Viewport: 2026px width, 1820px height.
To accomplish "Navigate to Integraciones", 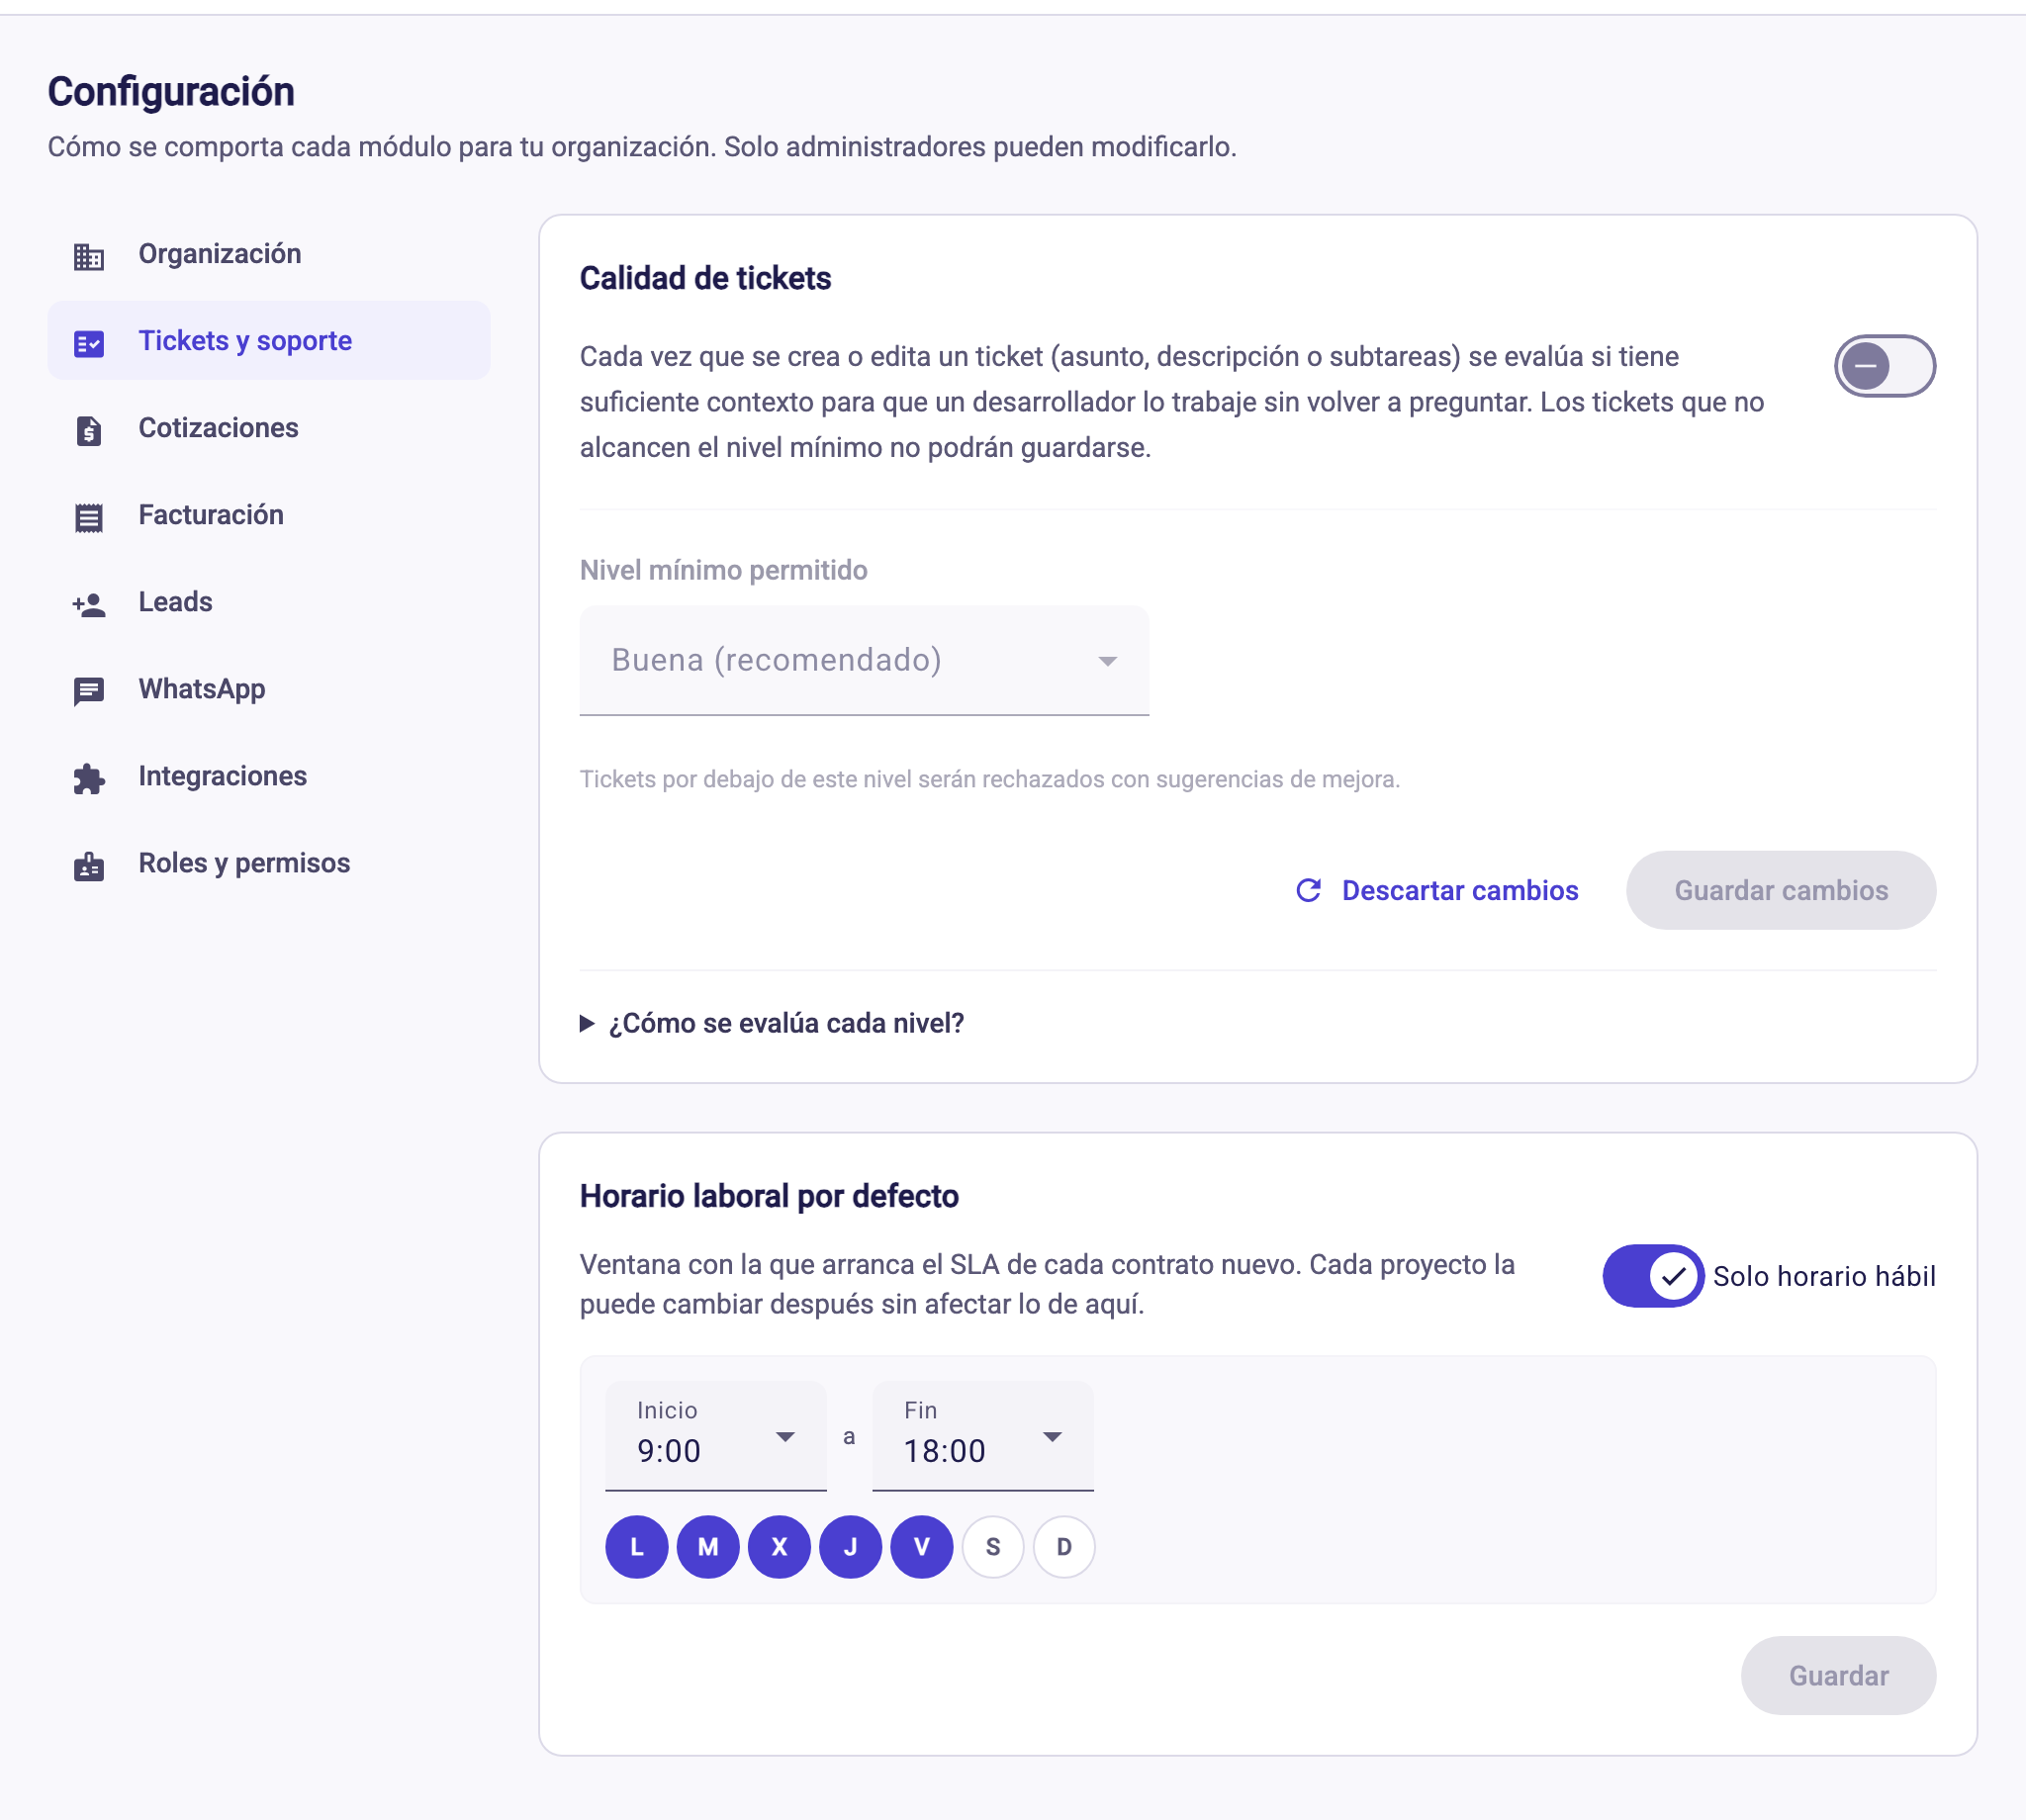I will point(269,776).
